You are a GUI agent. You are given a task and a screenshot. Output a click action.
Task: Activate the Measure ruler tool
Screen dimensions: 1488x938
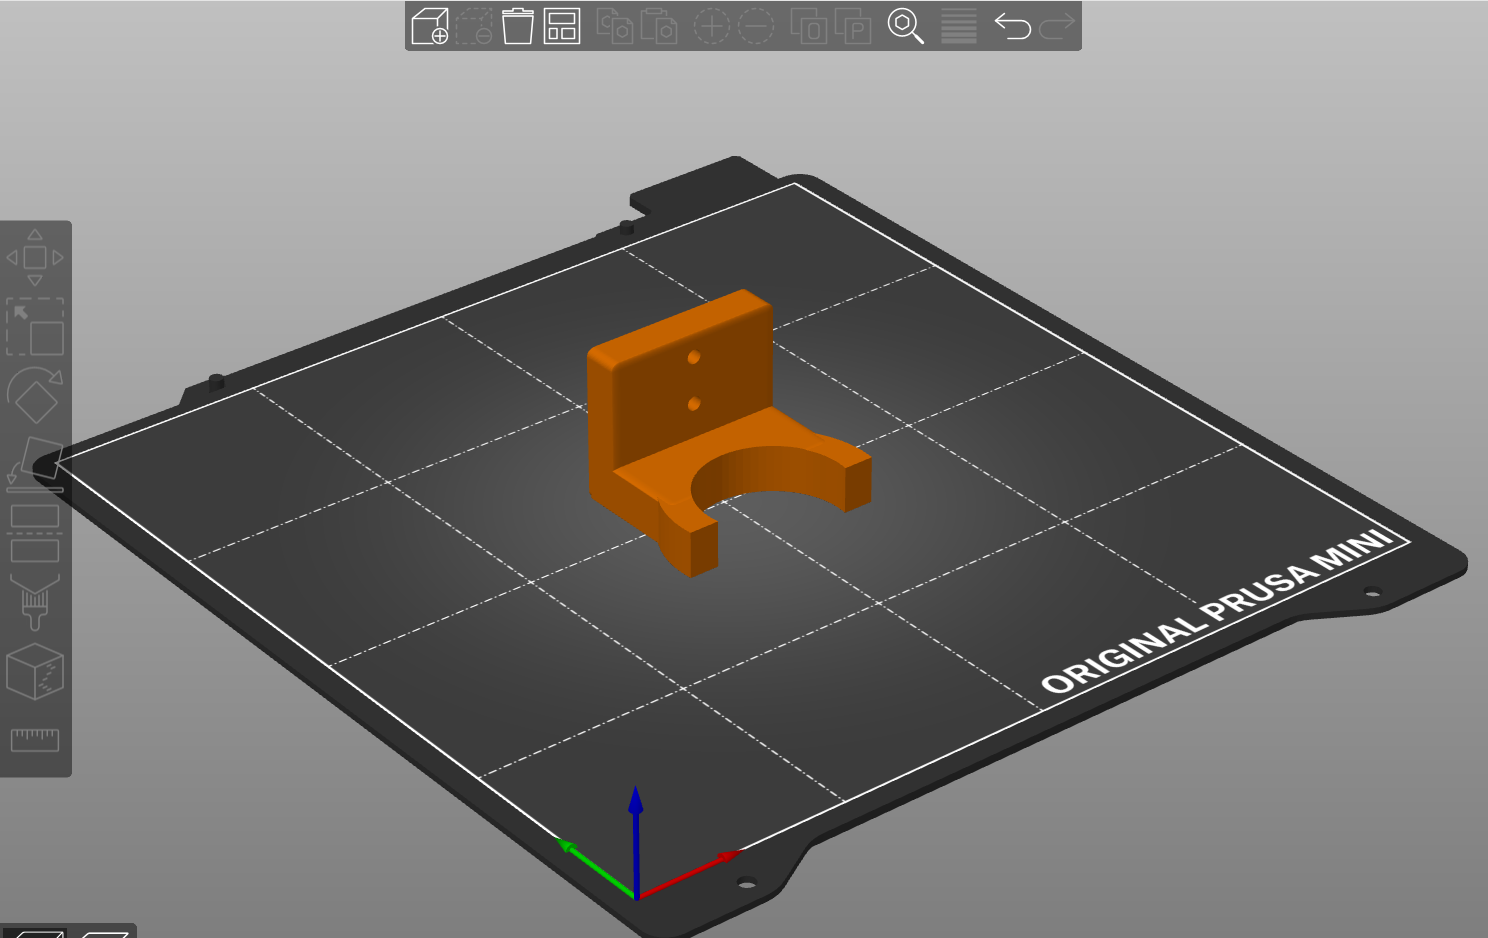(35, 740)
